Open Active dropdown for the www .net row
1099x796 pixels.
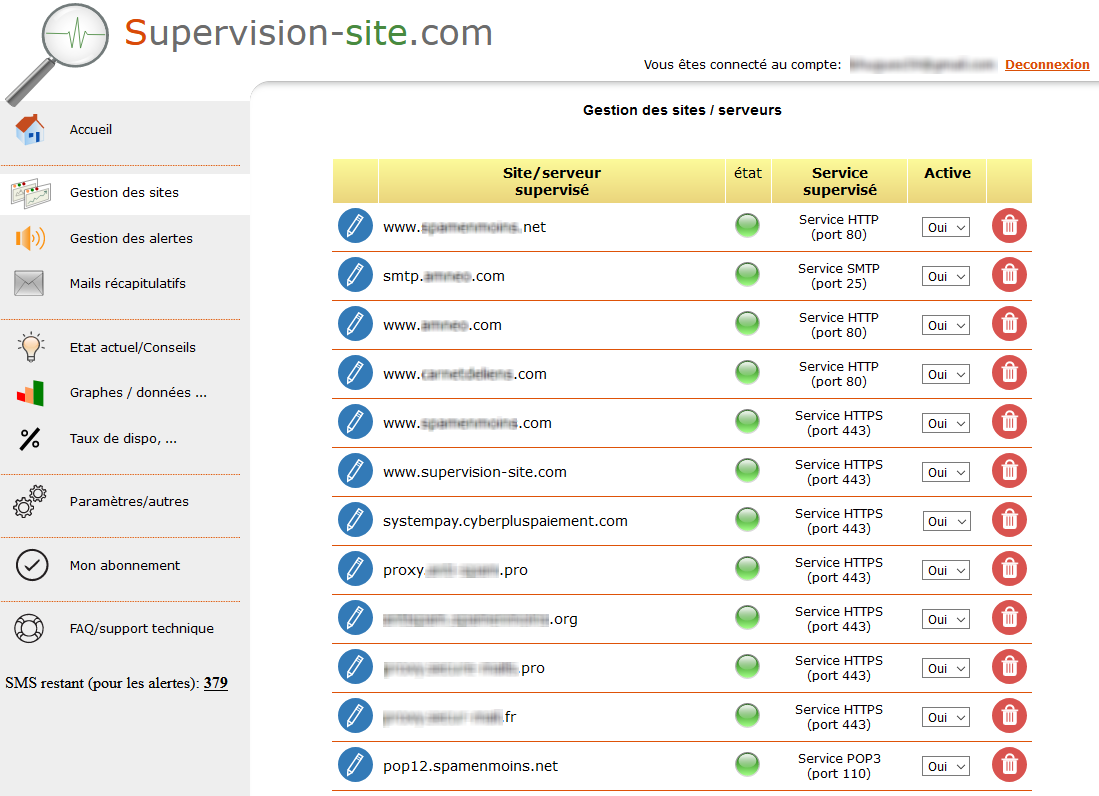click(x=946, y=227)
